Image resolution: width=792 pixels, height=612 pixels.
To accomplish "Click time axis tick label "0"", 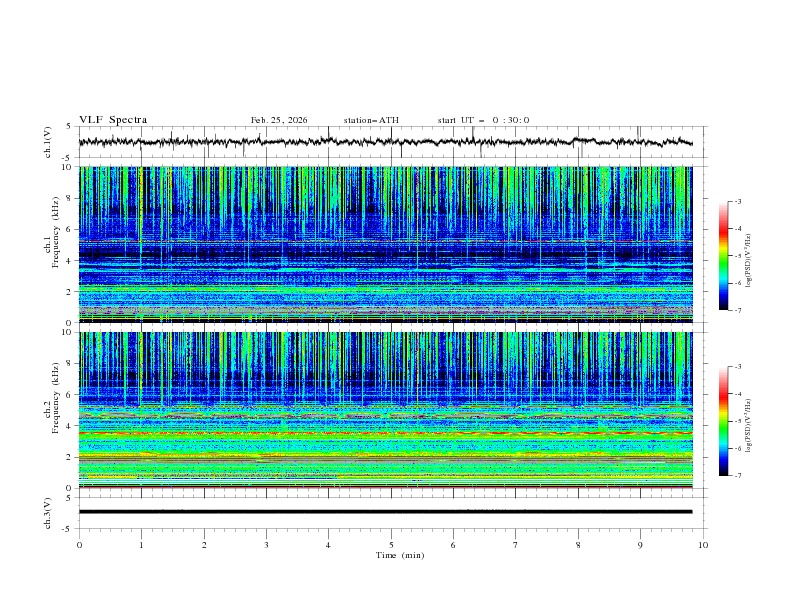I will 79,545.
